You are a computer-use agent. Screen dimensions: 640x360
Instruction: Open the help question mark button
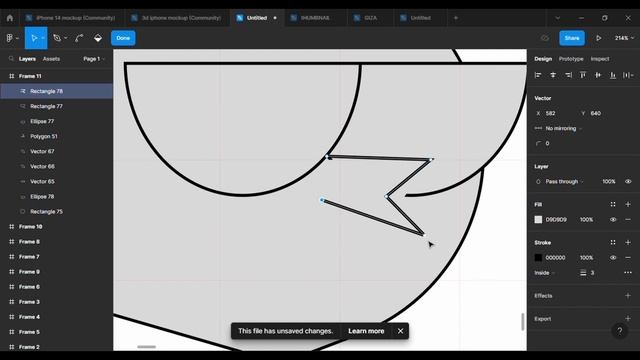coord(620,331)
